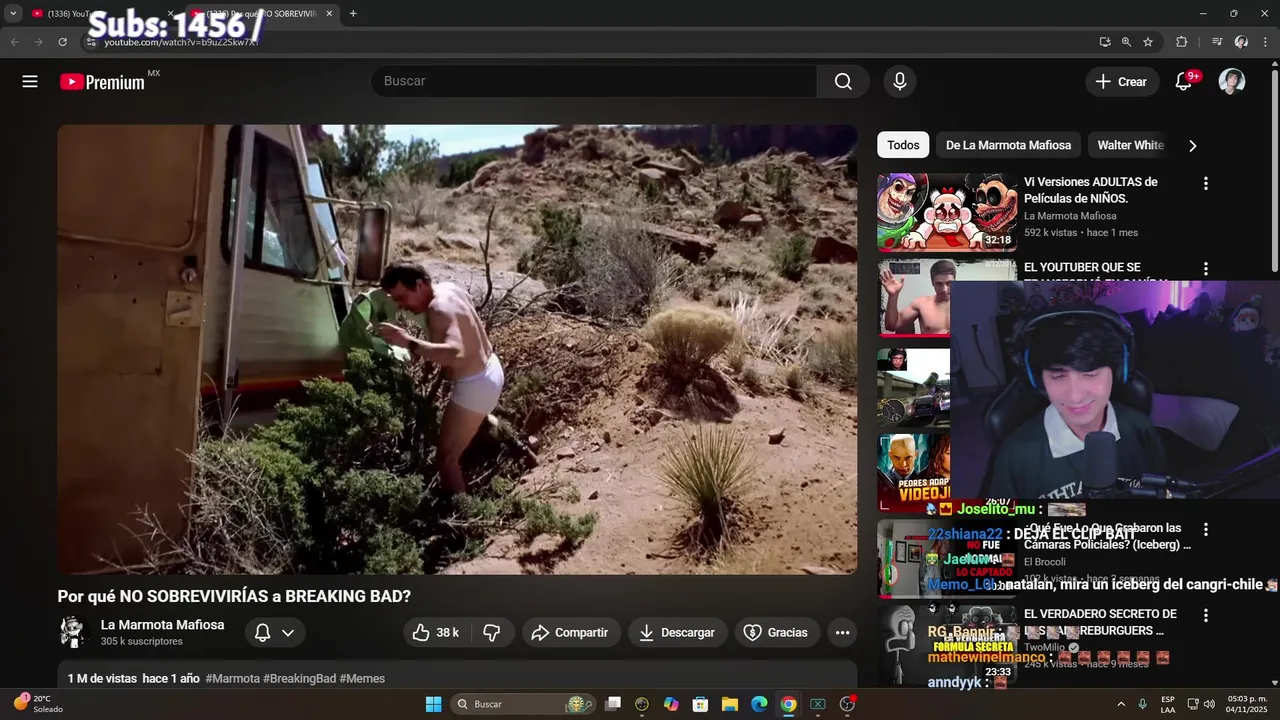Go back in Chrome navigation
The height and width of the screenshot is (720, 1280).
pos(14,42)
